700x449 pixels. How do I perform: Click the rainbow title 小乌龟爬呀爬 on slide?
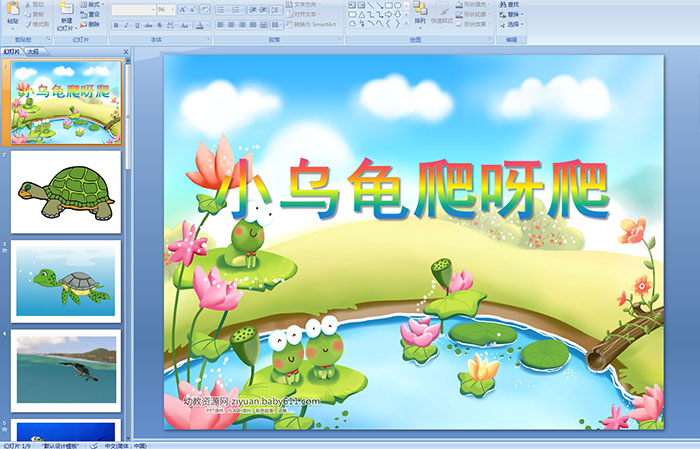coord(413,190)
